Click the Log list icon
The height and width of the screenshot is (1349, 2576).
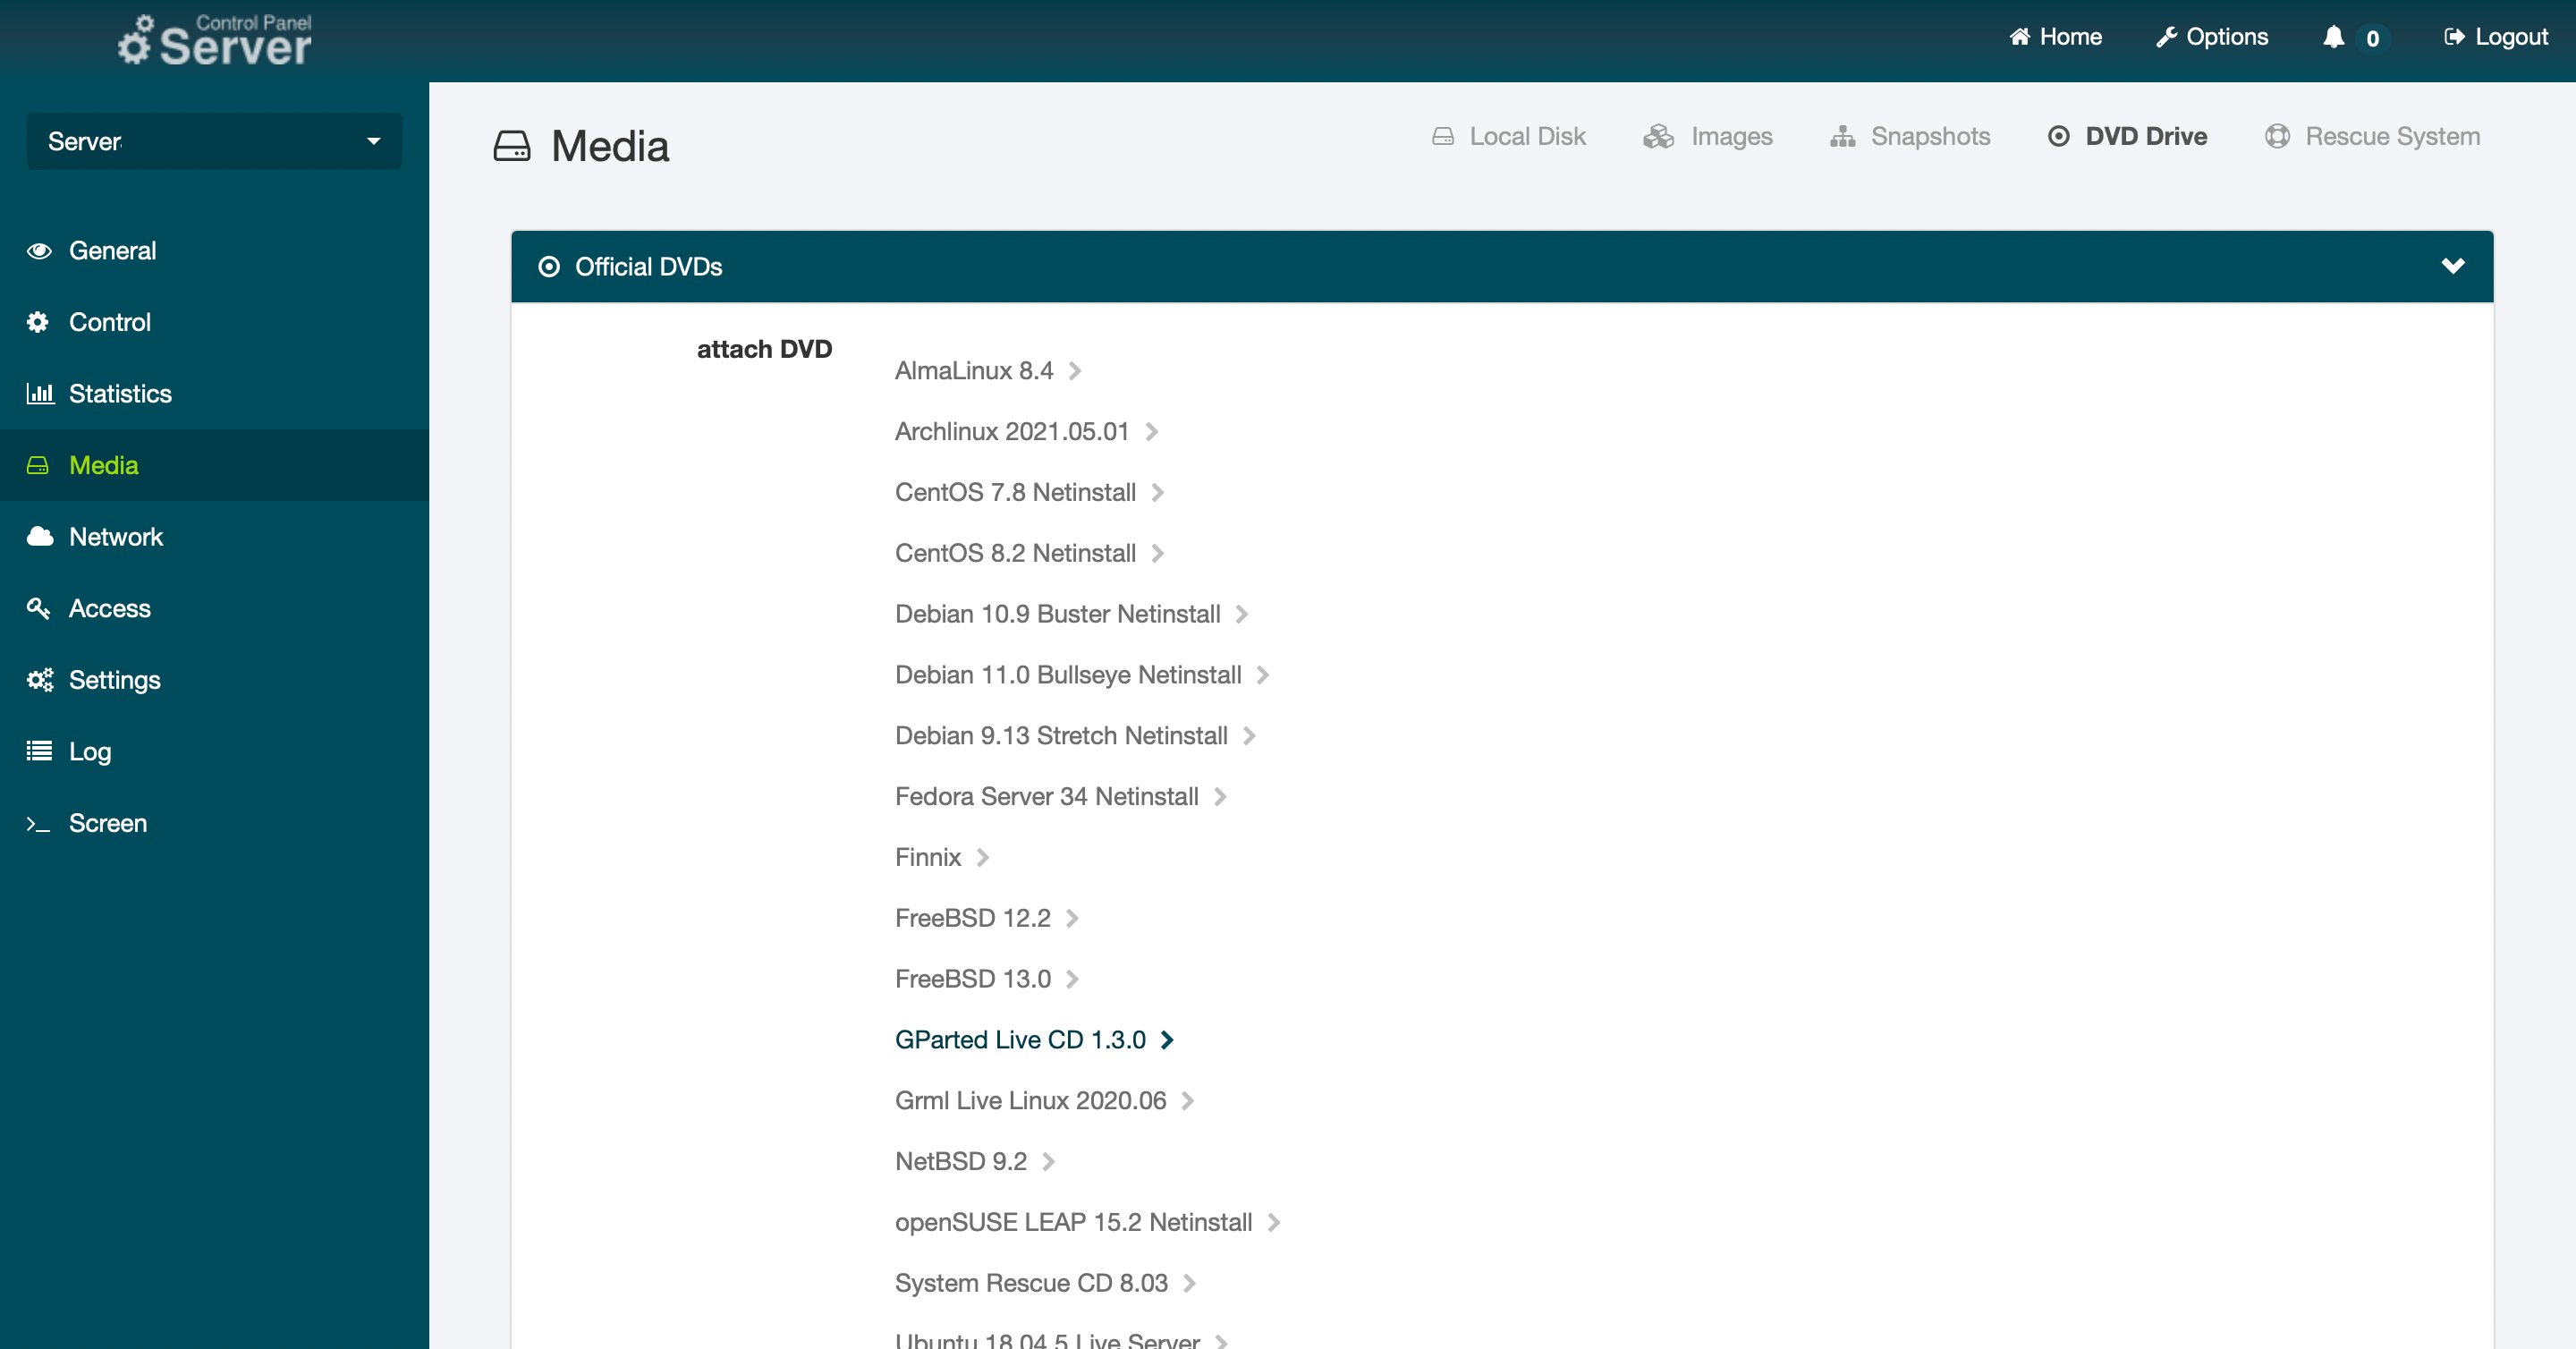[39, 751]
